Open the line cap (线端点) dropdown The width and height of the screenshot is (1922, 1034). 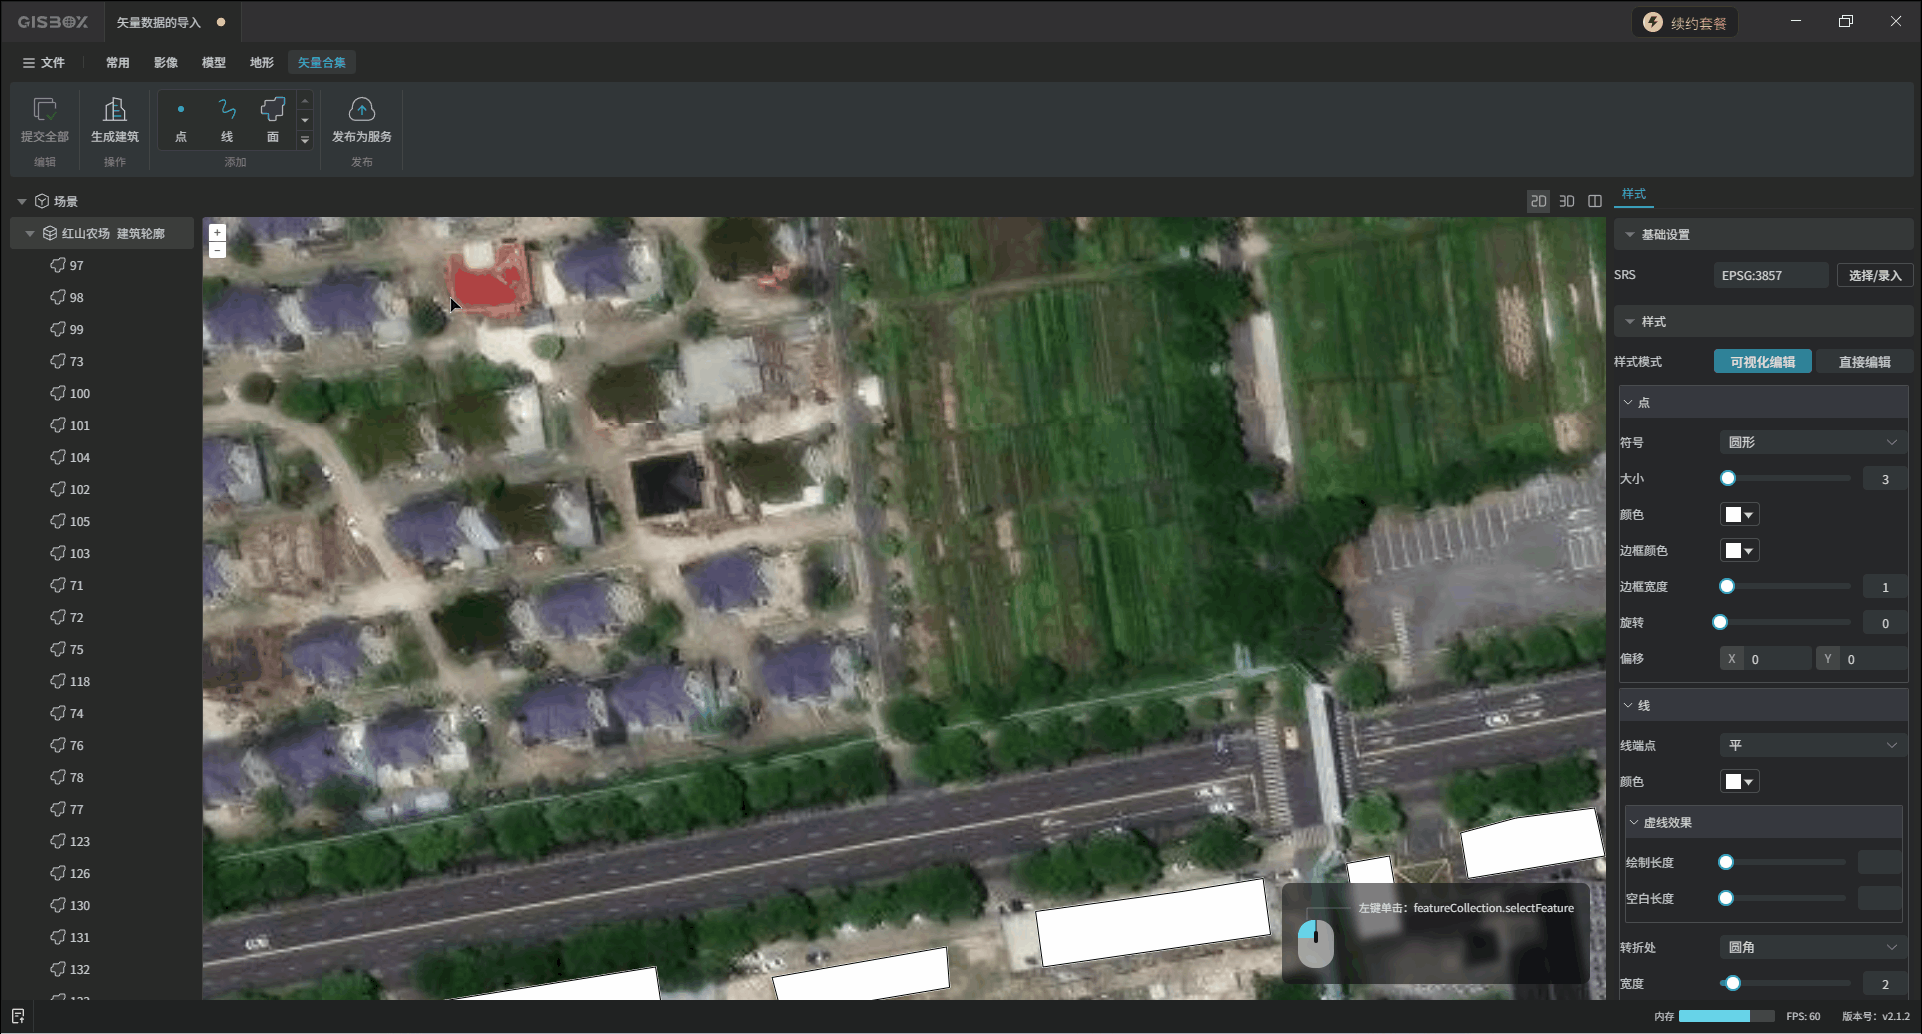pos(1811,745)
